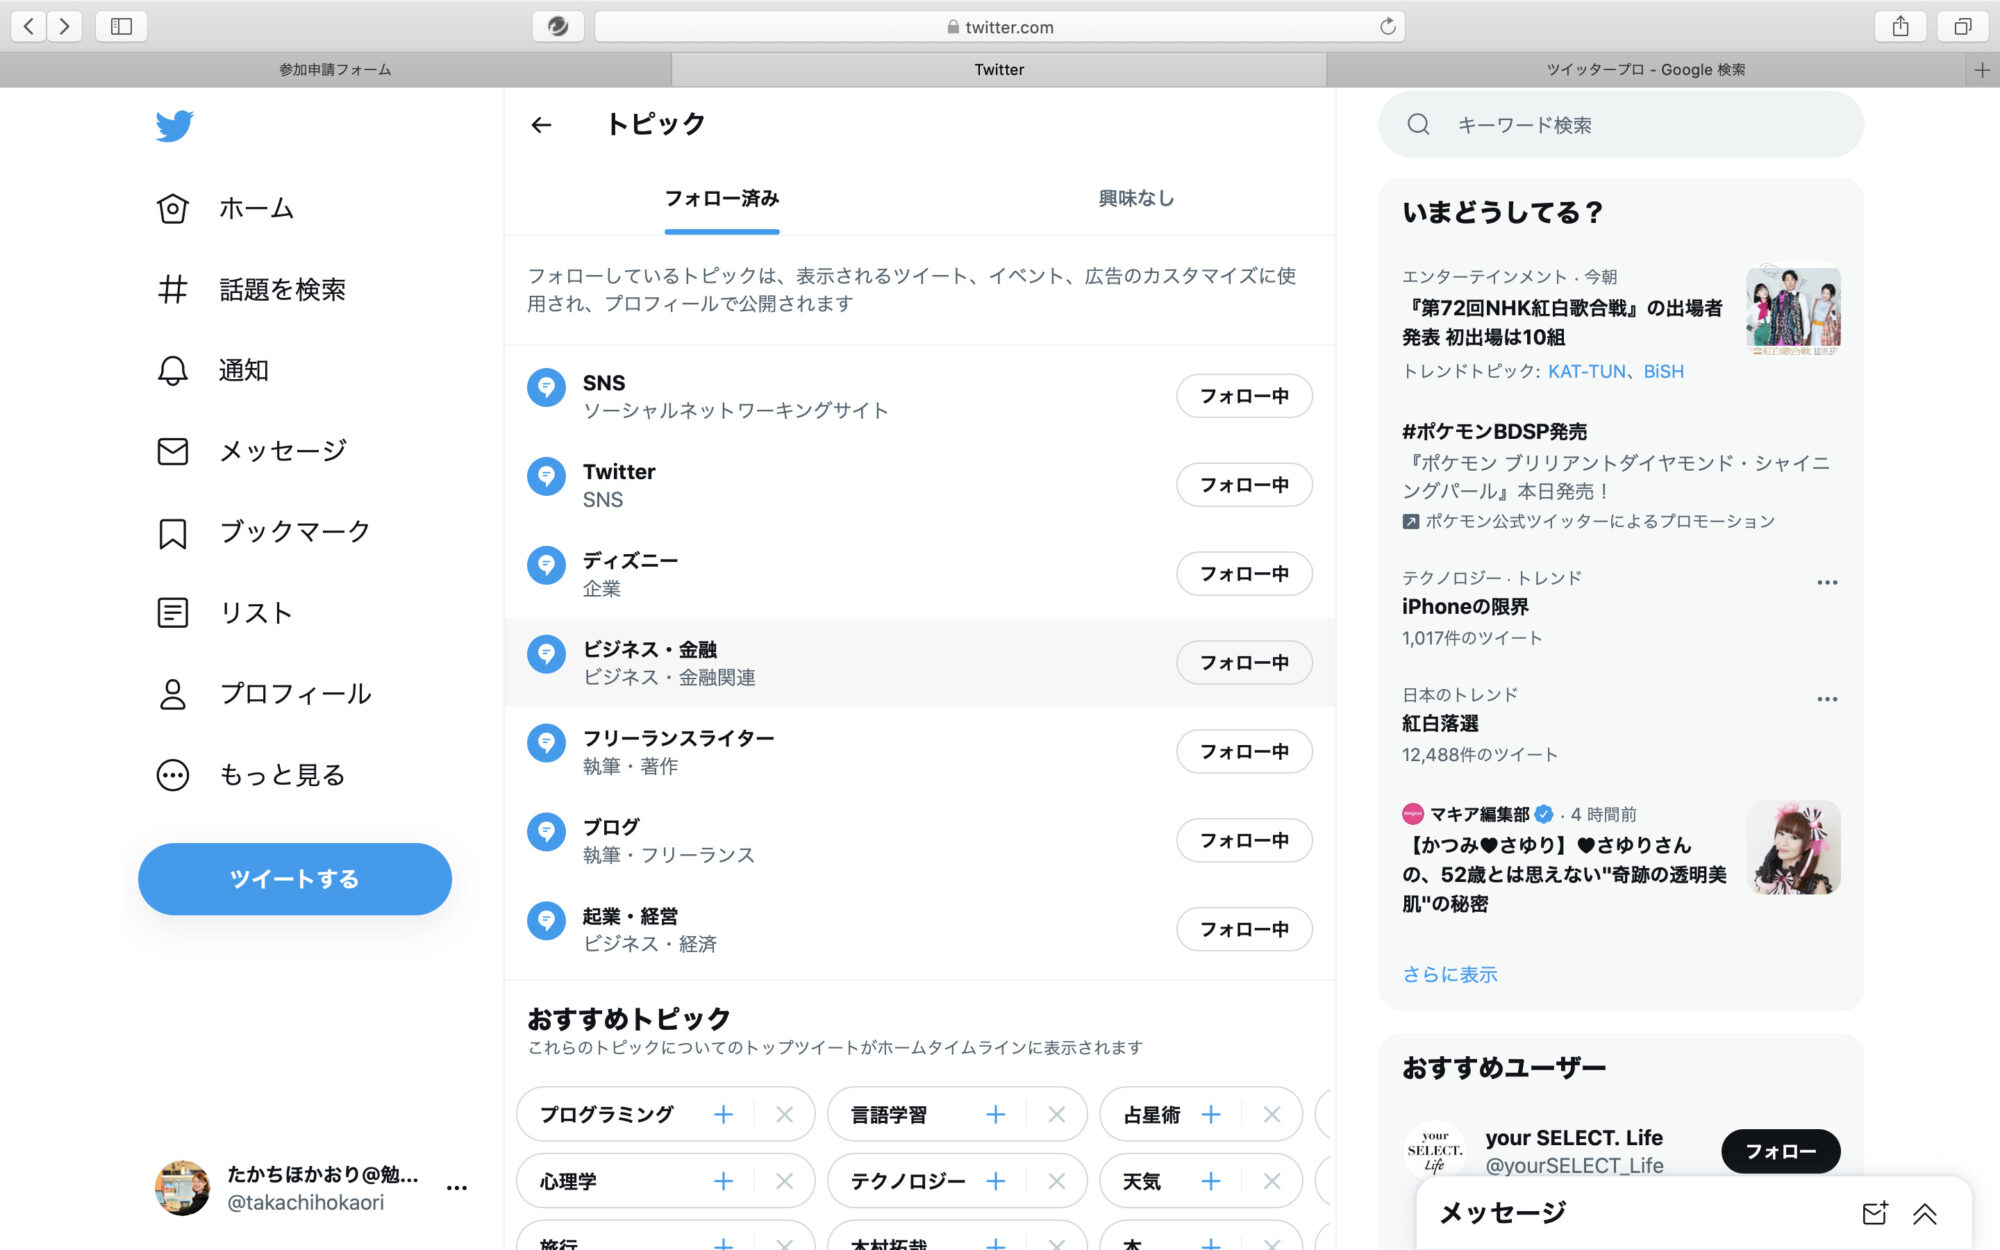This screenshot has width=2000, height=1250.
Task: Click the Twitter bird logo
Action: (x=174, y=126)
